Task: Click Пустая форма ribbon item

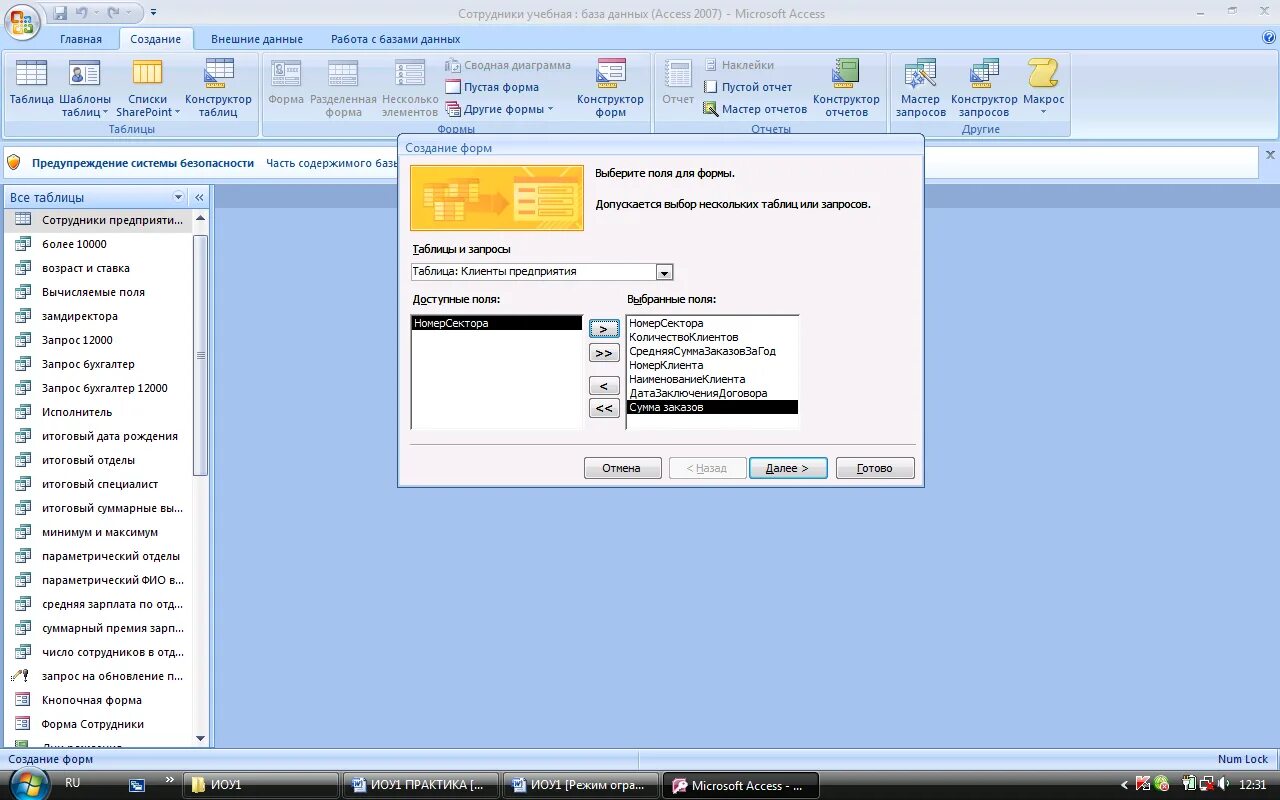Action: [x=492, y=87]
